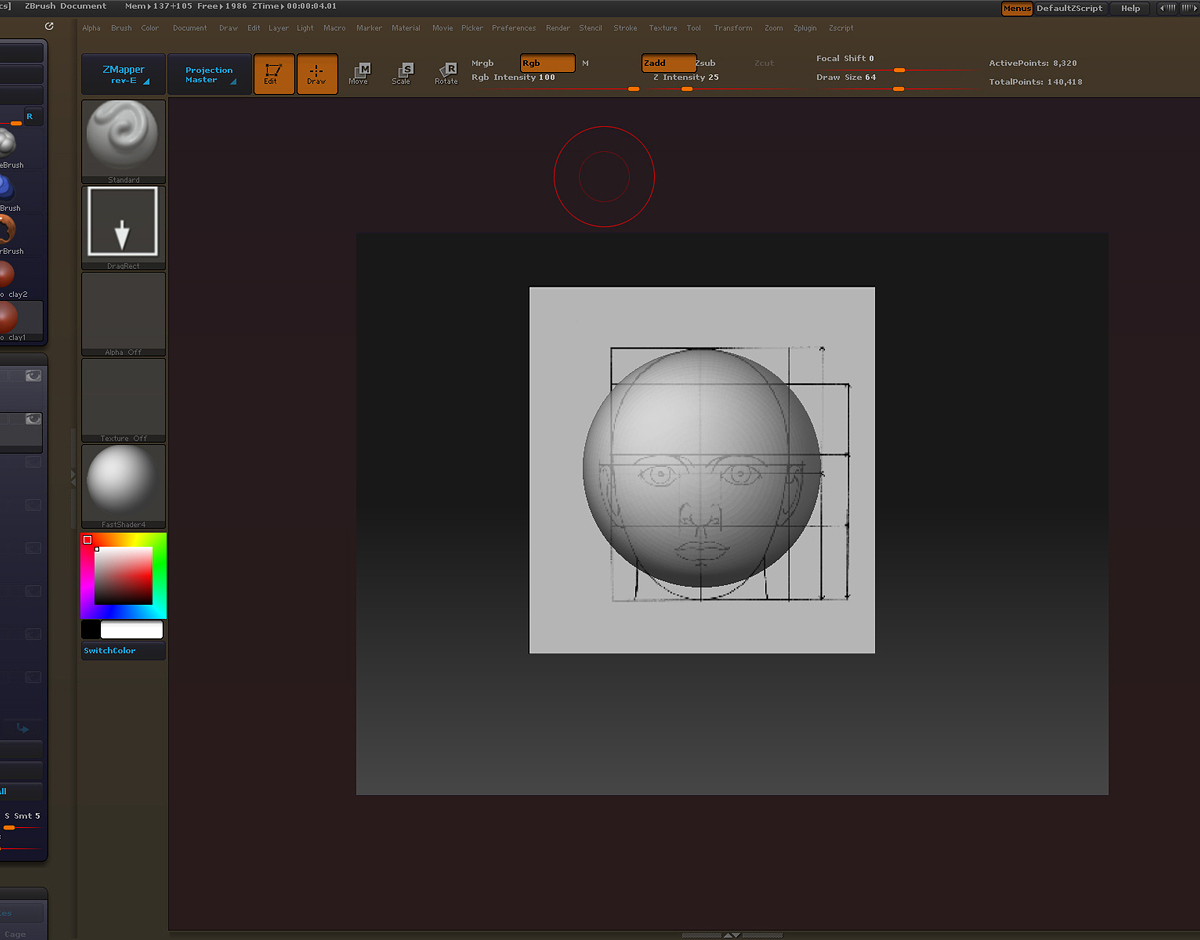Click the refresh icon above left tray
1200x940 pixels.
click(49, 26)
